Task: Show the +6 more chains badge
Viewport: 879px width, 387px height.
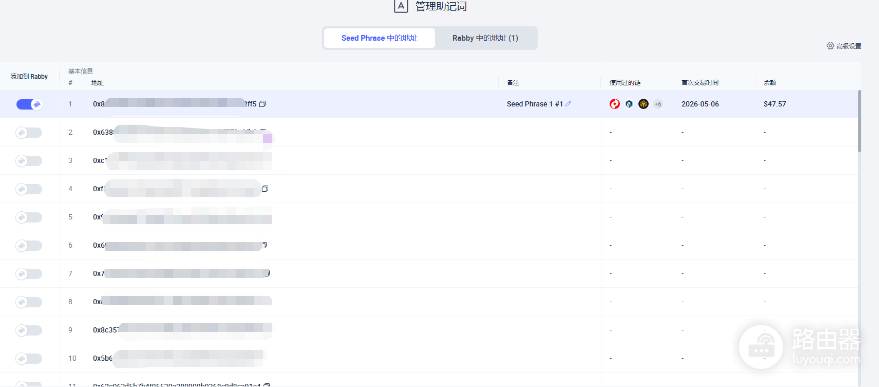Action: click(x=658, y=104)
